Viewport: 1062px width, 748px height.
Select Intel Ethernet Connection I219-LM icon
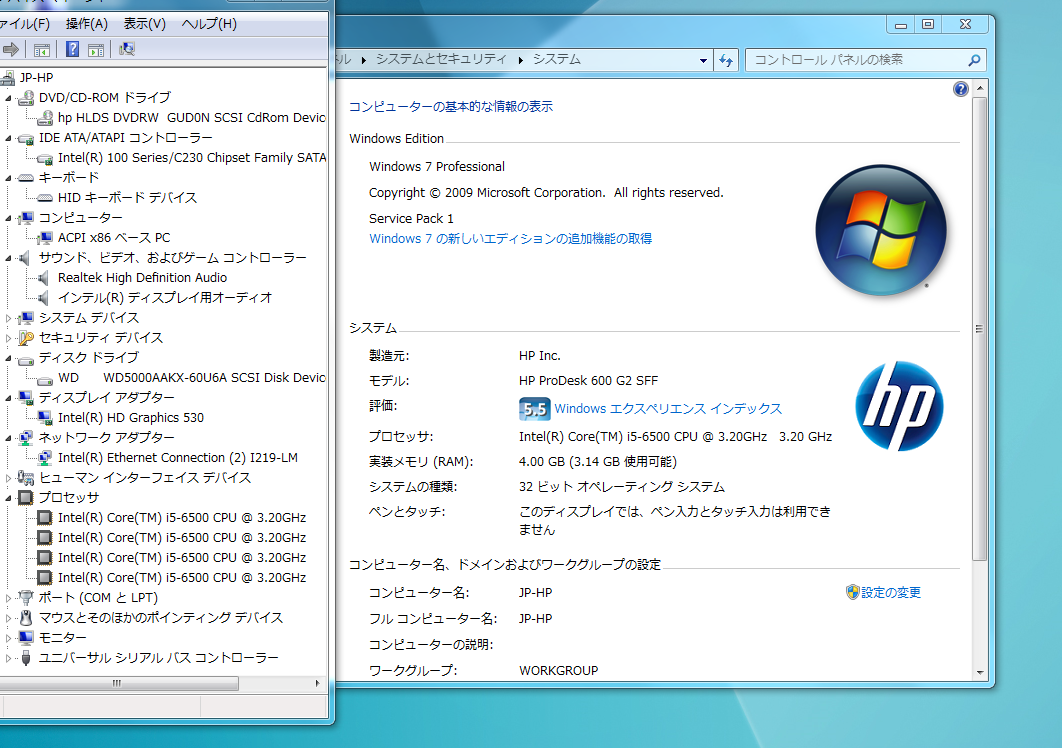[x=45, y=458]
